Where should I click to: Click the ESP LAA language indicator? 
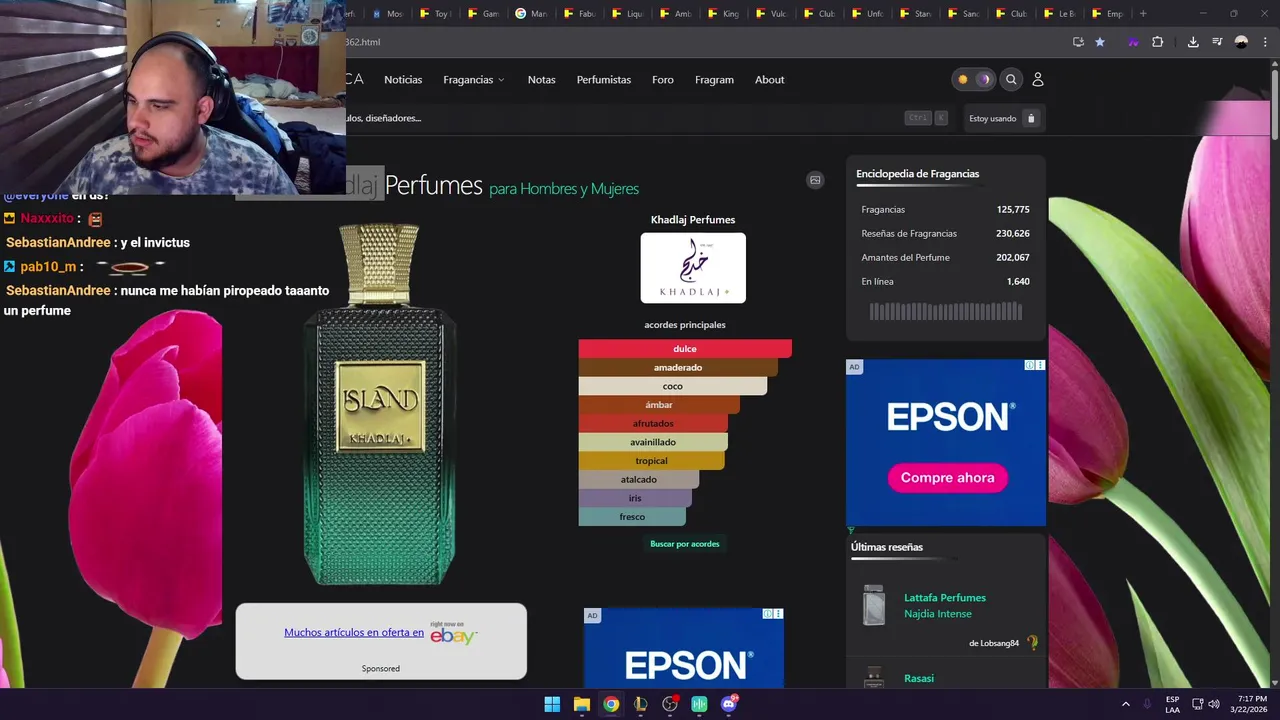(1172, 704)
